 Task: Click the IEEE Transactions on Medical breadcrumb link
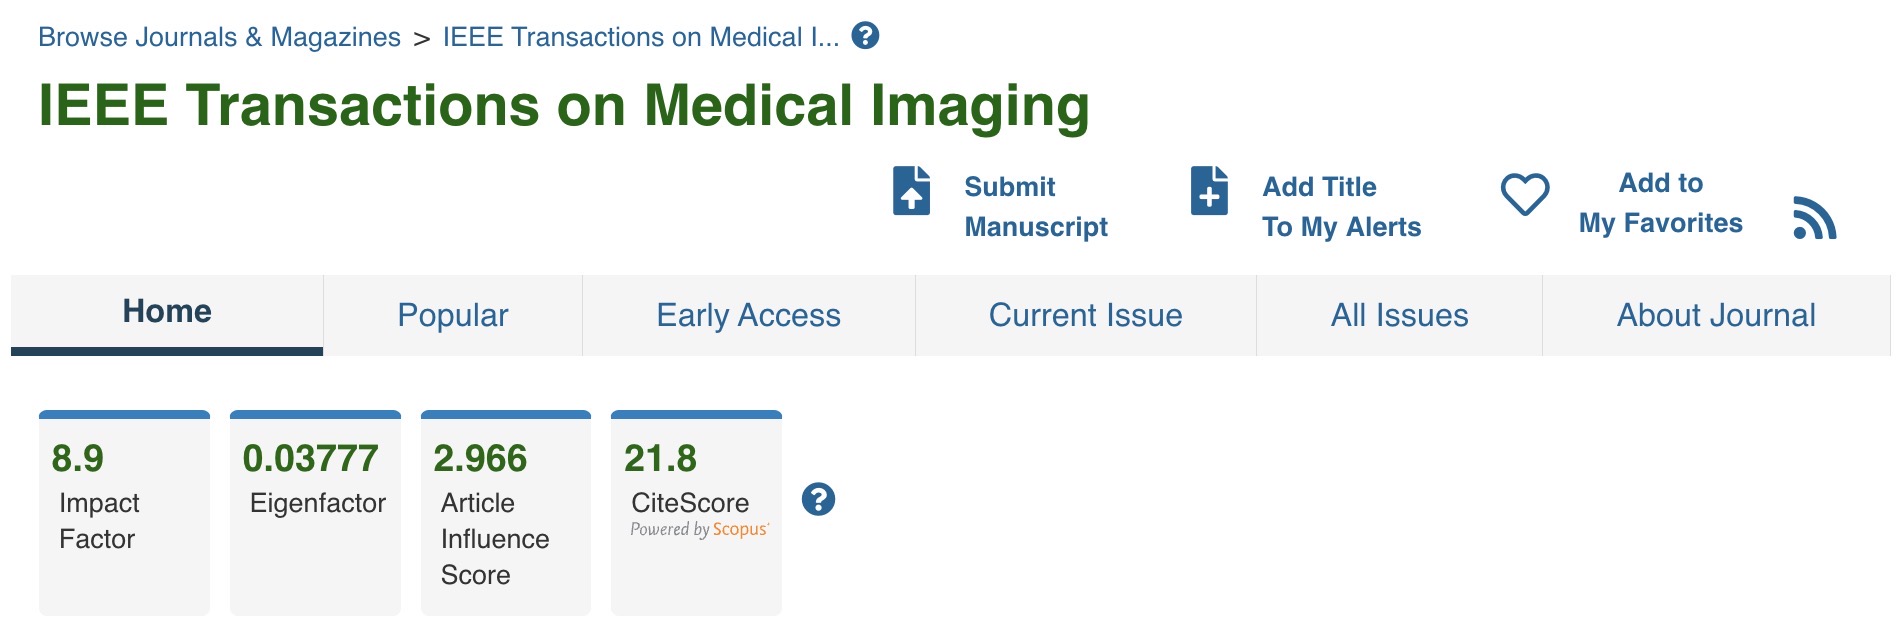pyautogui.click(x=640, y=38)
